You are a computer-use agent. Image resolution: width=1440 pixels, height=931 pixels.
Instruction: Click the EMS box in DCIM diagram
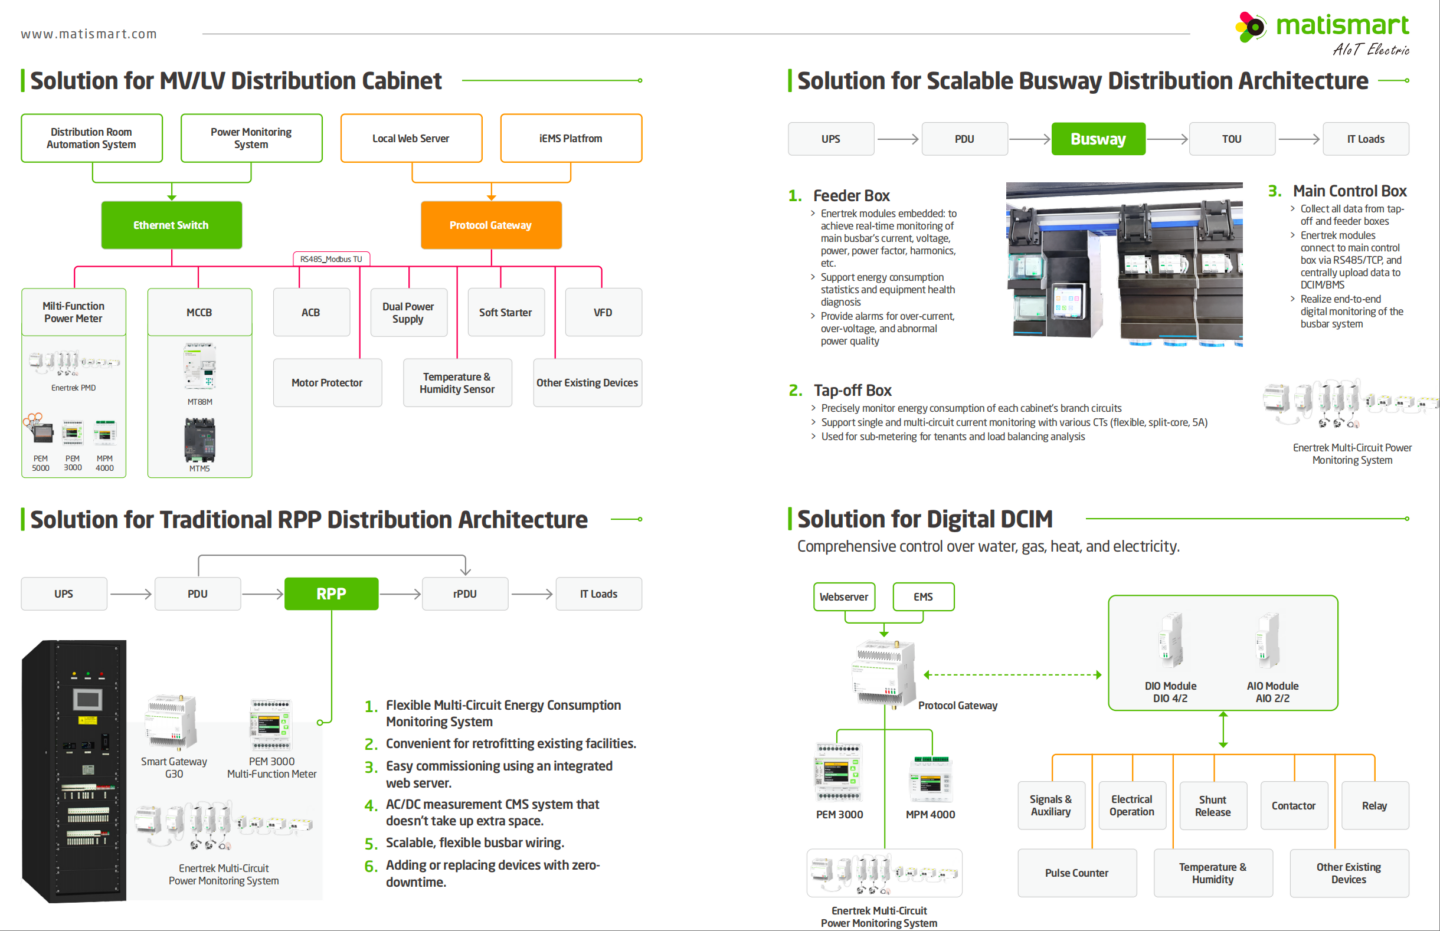pos(923,597)
